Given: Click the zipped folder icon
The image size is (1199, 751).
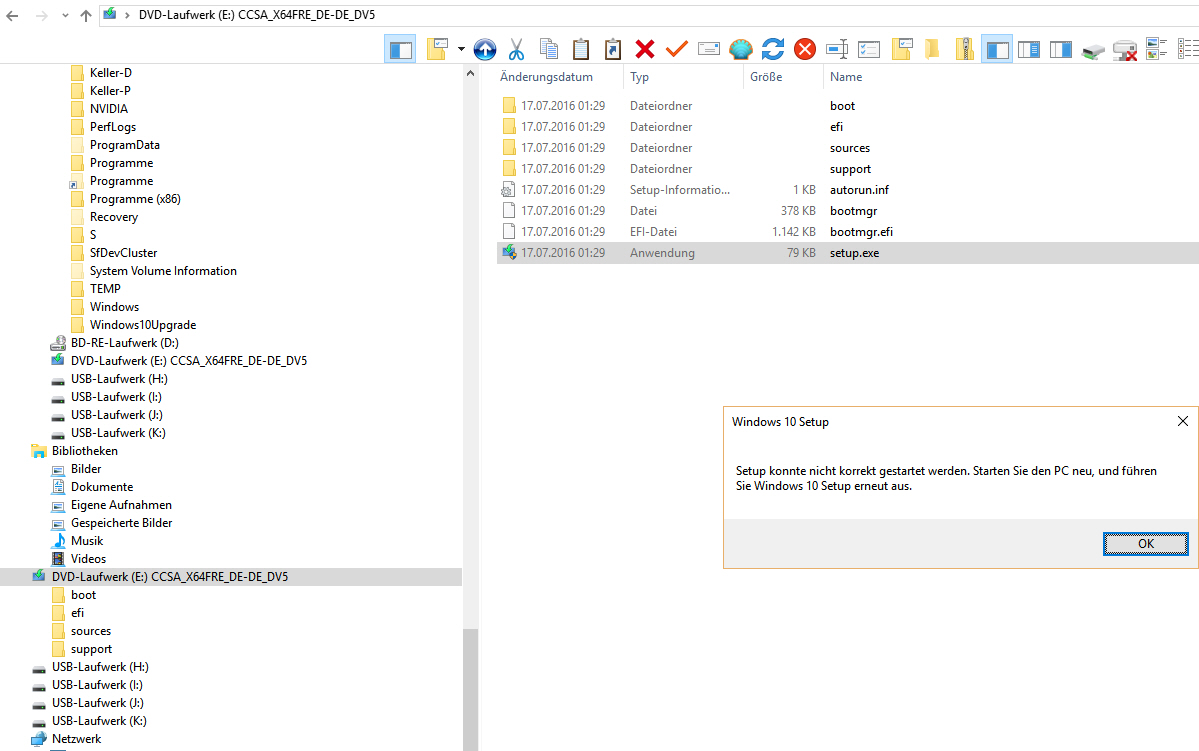Looking at the screenshot, I should pos(965,49).
